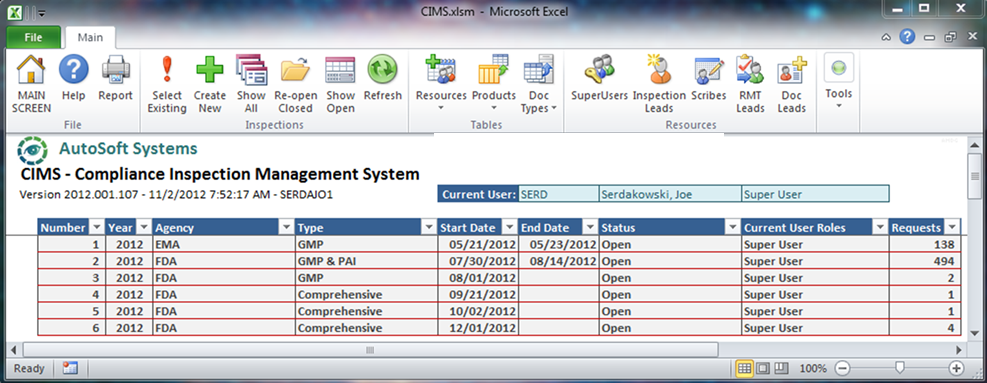This screenshot has width=987, height=383.
Task: Minimize the ribbon with the caret icon
Action: coord(886,37)
